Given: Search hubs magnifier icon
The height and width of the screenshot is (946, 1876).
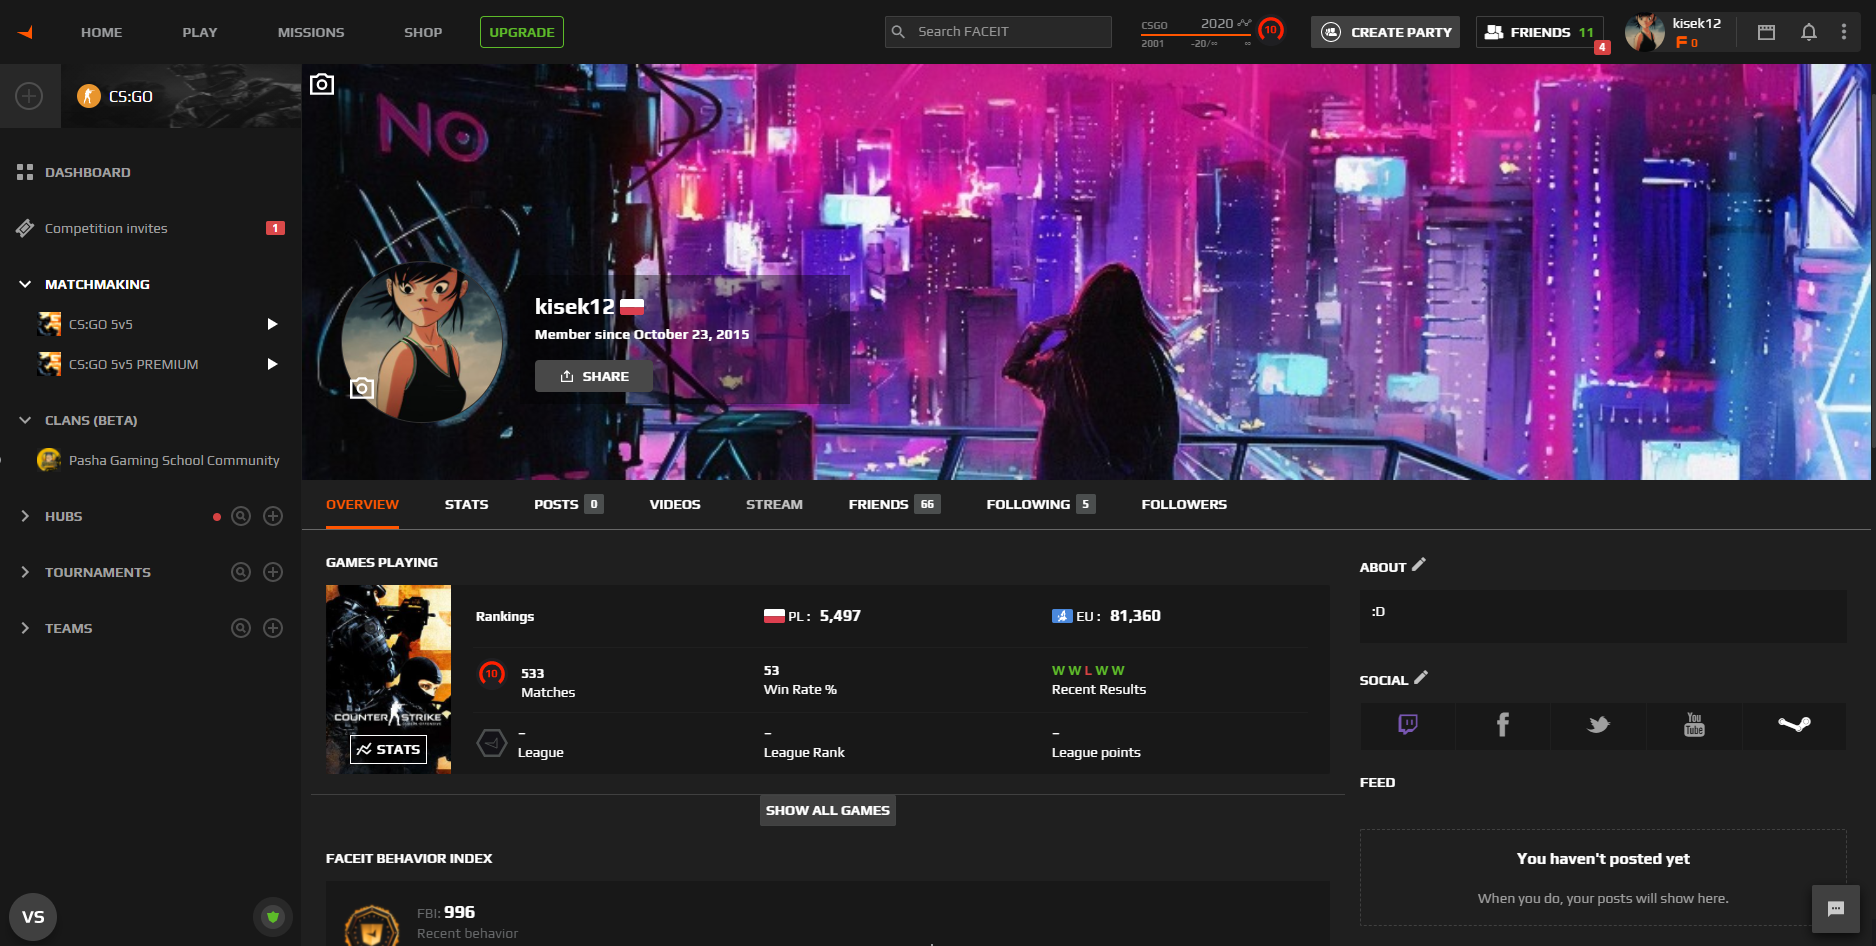Looking at the screenshot, I should pos(241,516).
